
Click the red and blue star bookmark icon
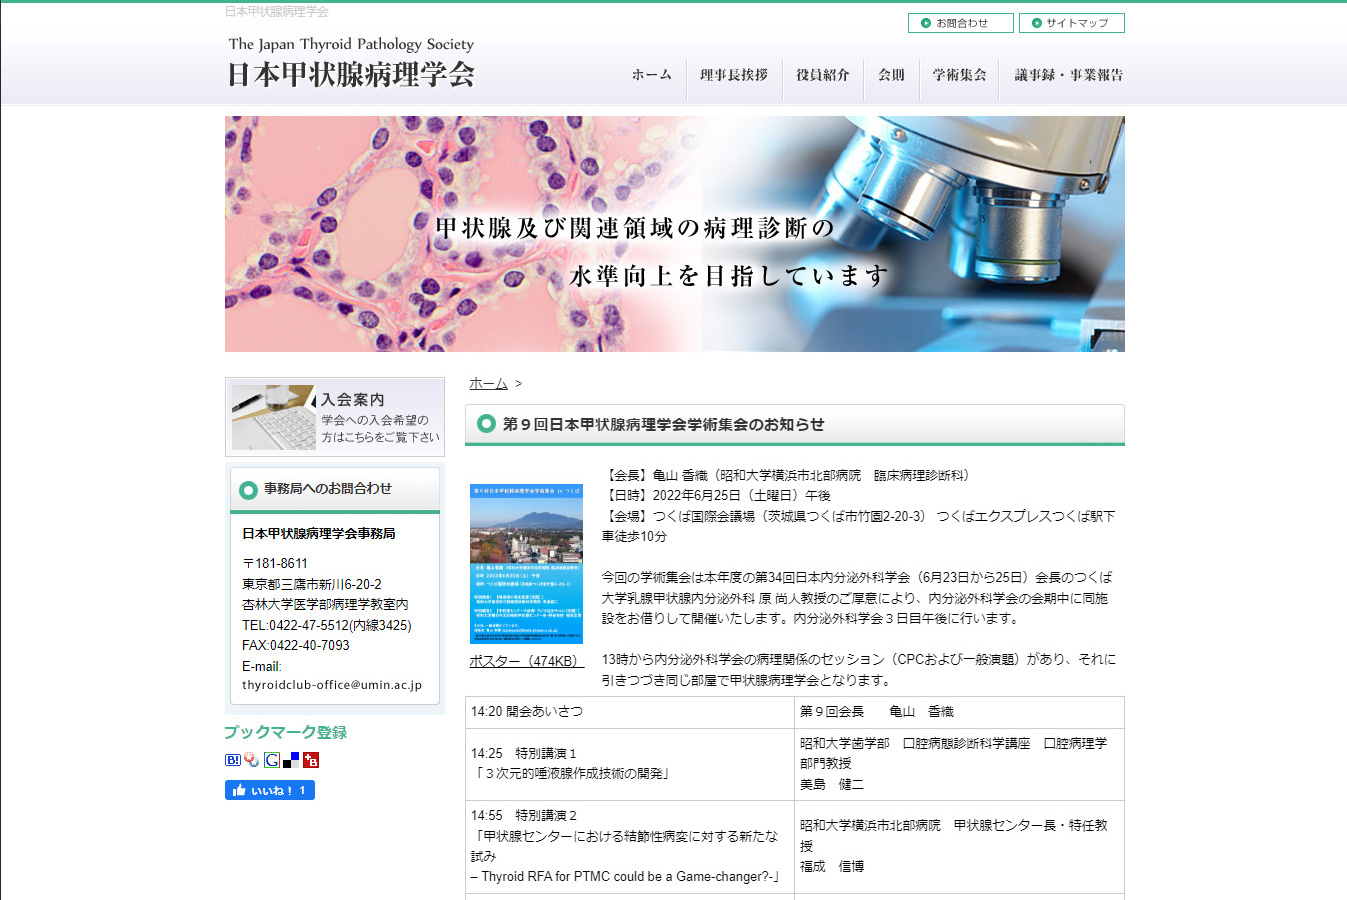251,760
